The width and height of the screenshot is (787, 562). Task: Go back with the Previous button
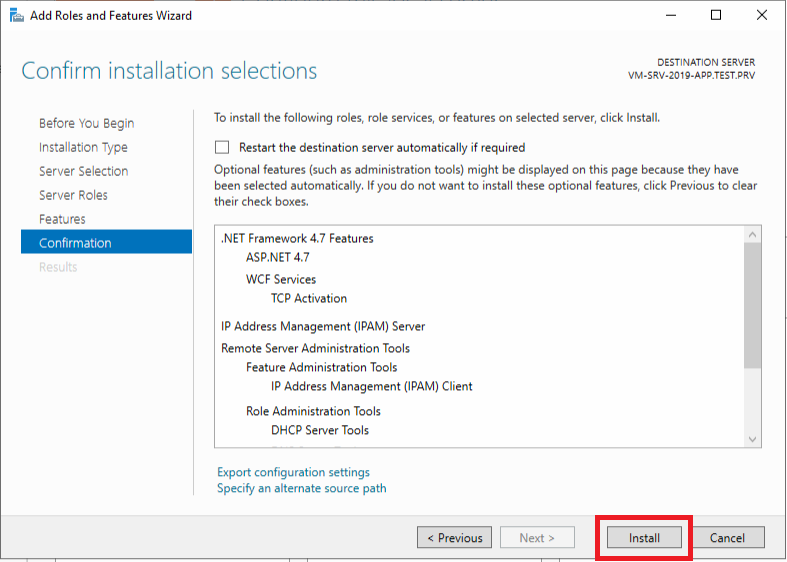tap(454, 537)
